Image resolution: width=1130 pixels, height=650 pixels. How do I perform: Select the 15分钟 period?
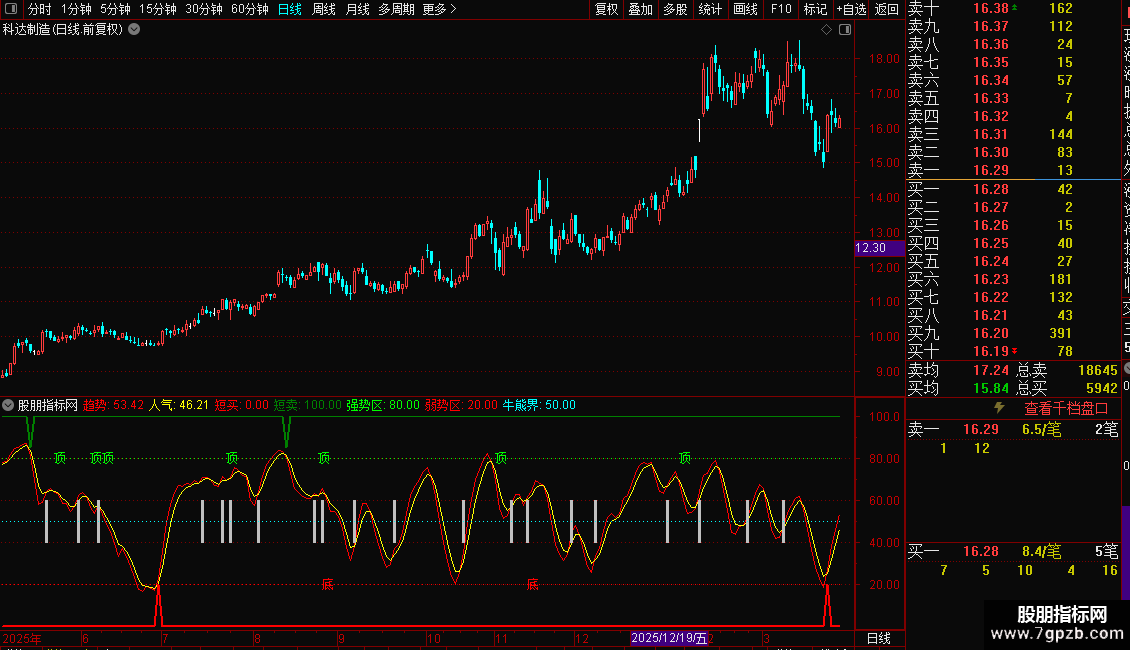(158, 9)
